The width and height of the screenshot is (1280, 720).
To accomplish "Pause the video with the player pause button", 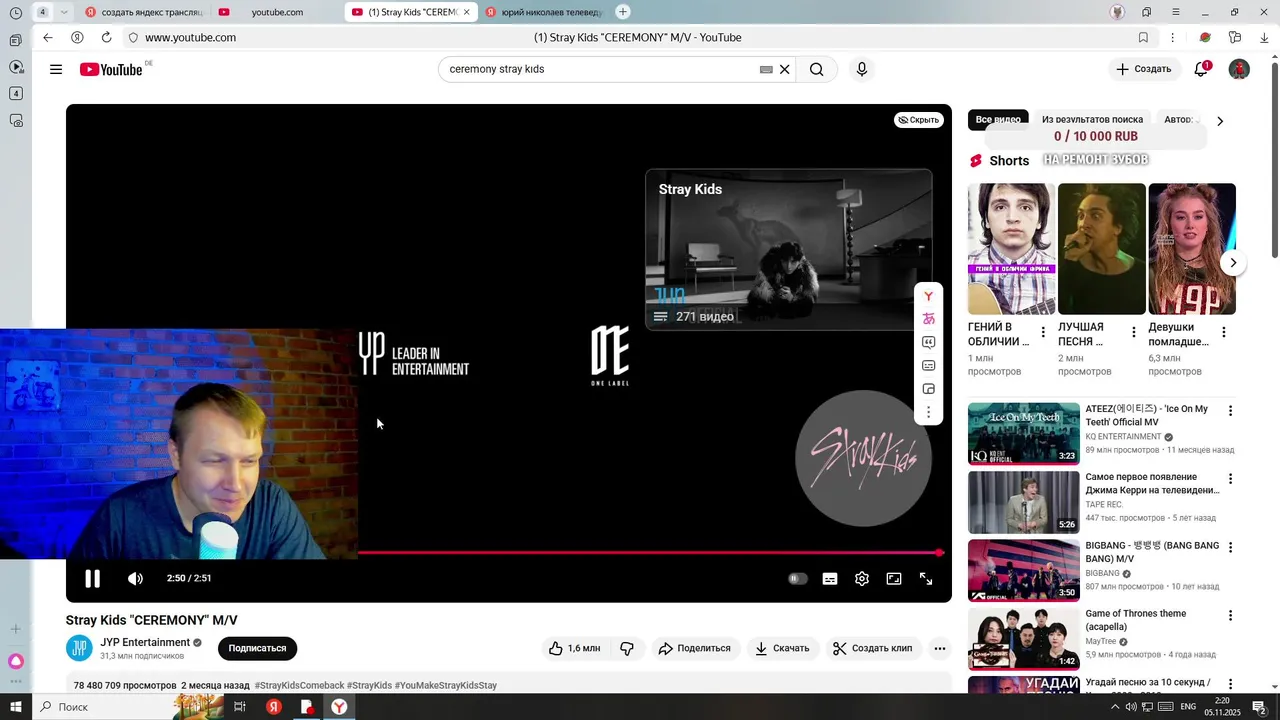I will click(x=92, y=578).
